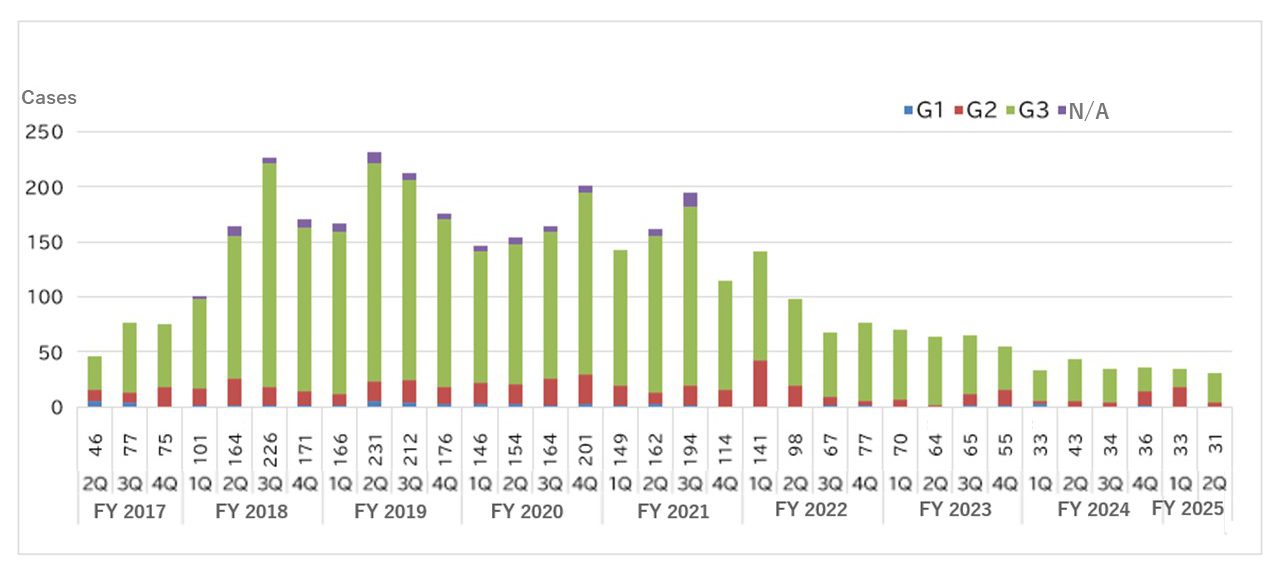Click the blue G1 legend swatch

pos(908,110)
